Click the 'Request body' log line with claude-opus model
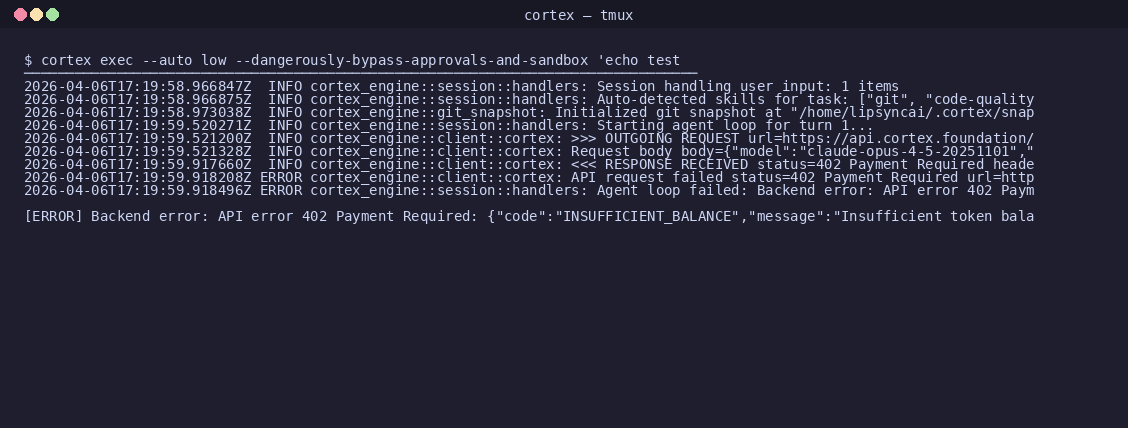The height and width of the screenshot is (428, 1128). tap(529, 151)
